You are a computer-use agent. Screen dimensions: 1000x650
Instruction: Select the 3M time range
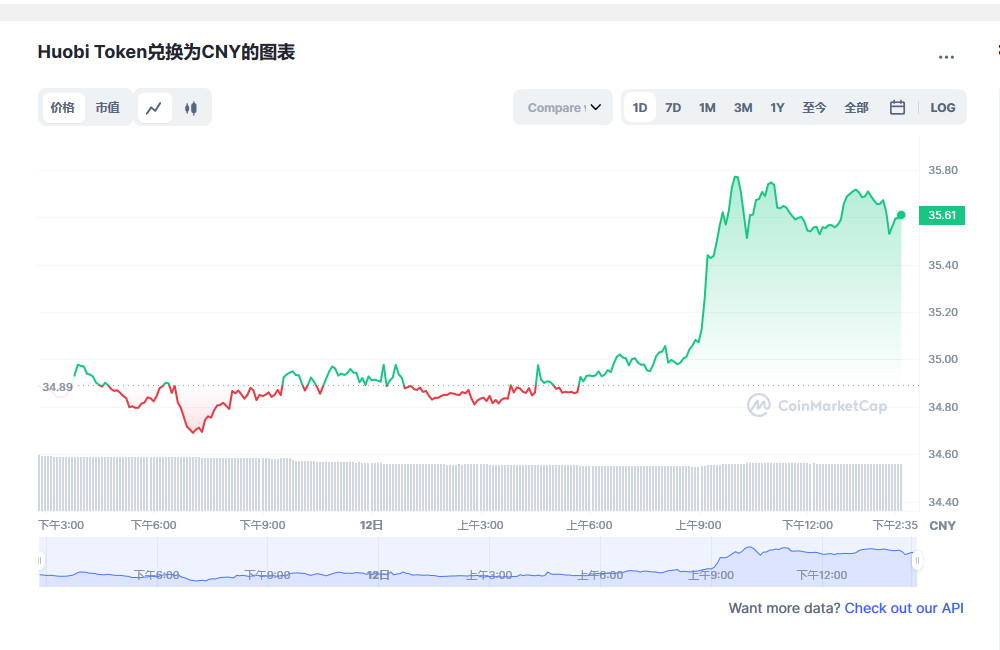[743, 107]
